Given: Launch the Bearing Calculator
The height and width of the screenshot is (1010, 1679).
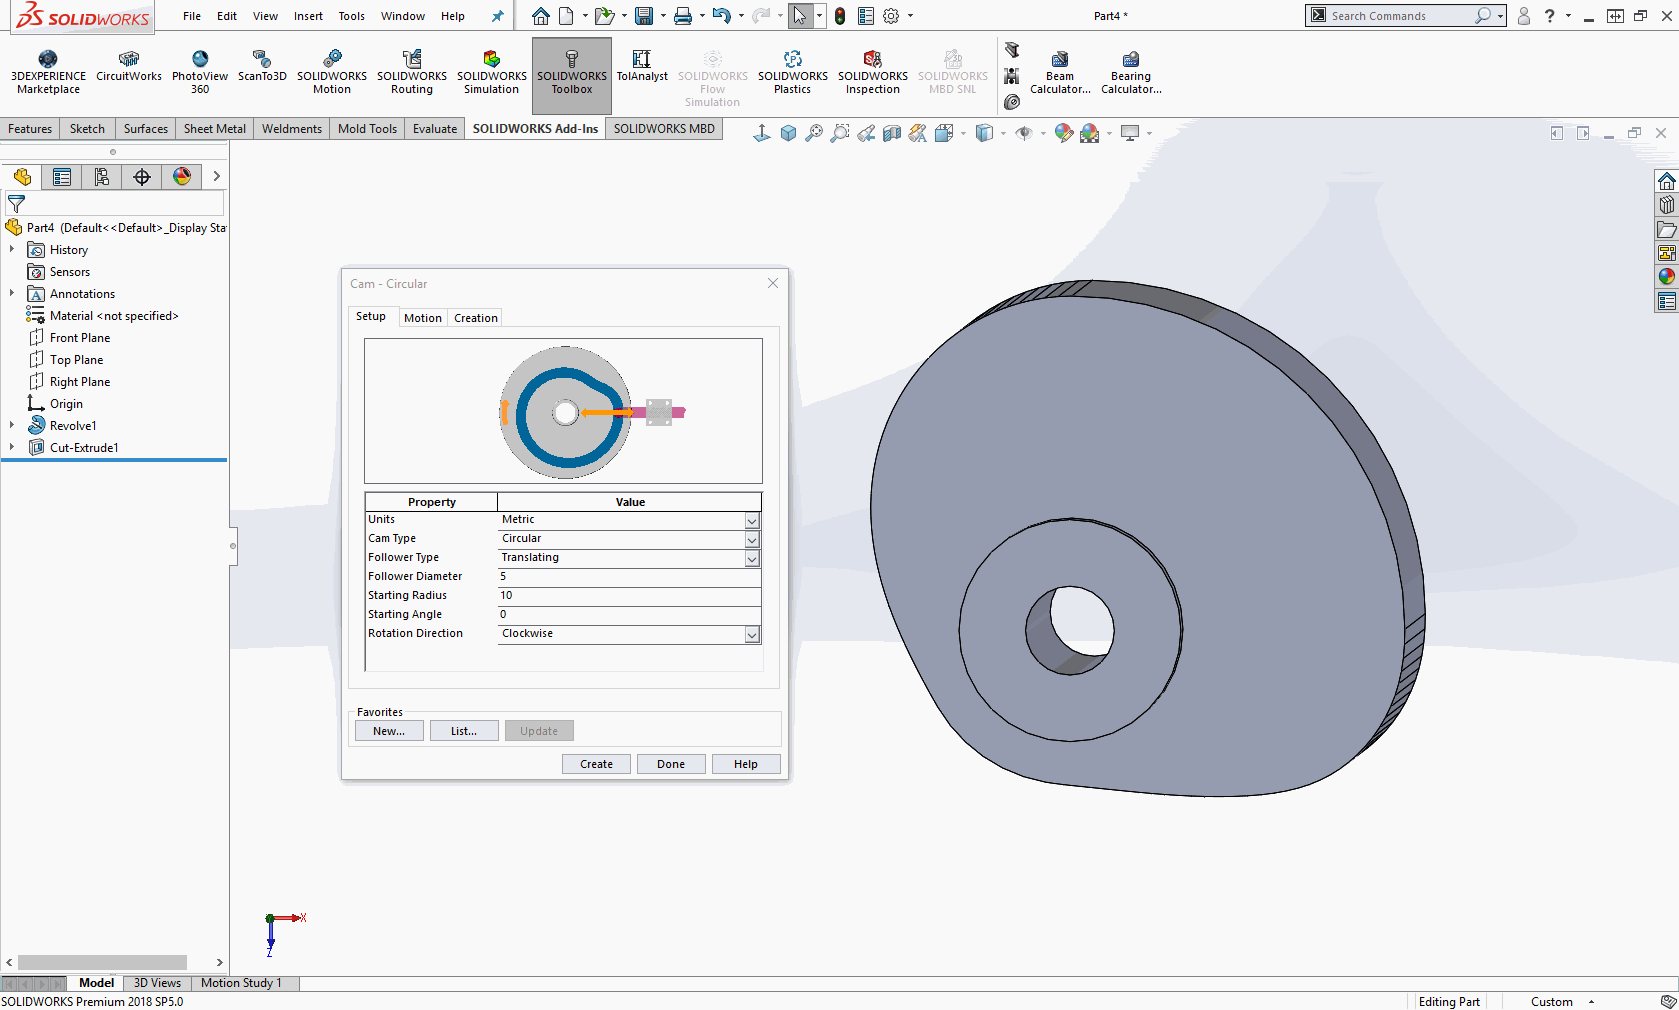Looking at the screenshot, I should click(x=1130, y=74).
